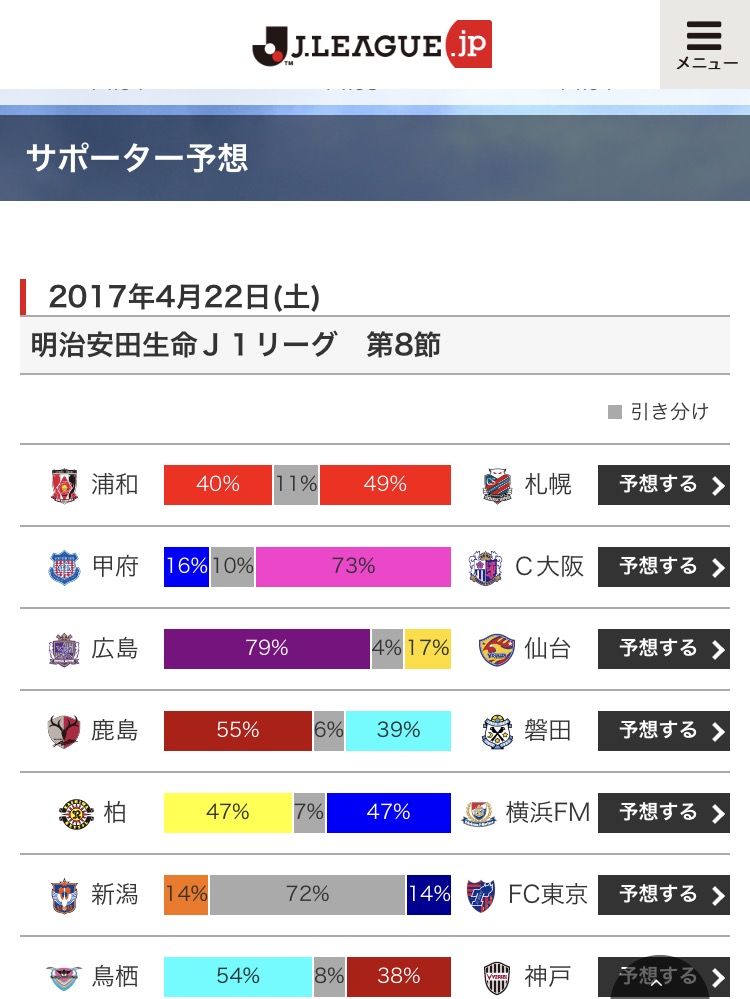Image resolution: width=750 pixels, height=999 pixels.
Task: Click the J.LEAGUE.jp logo
Action: (x=372, y=45)
